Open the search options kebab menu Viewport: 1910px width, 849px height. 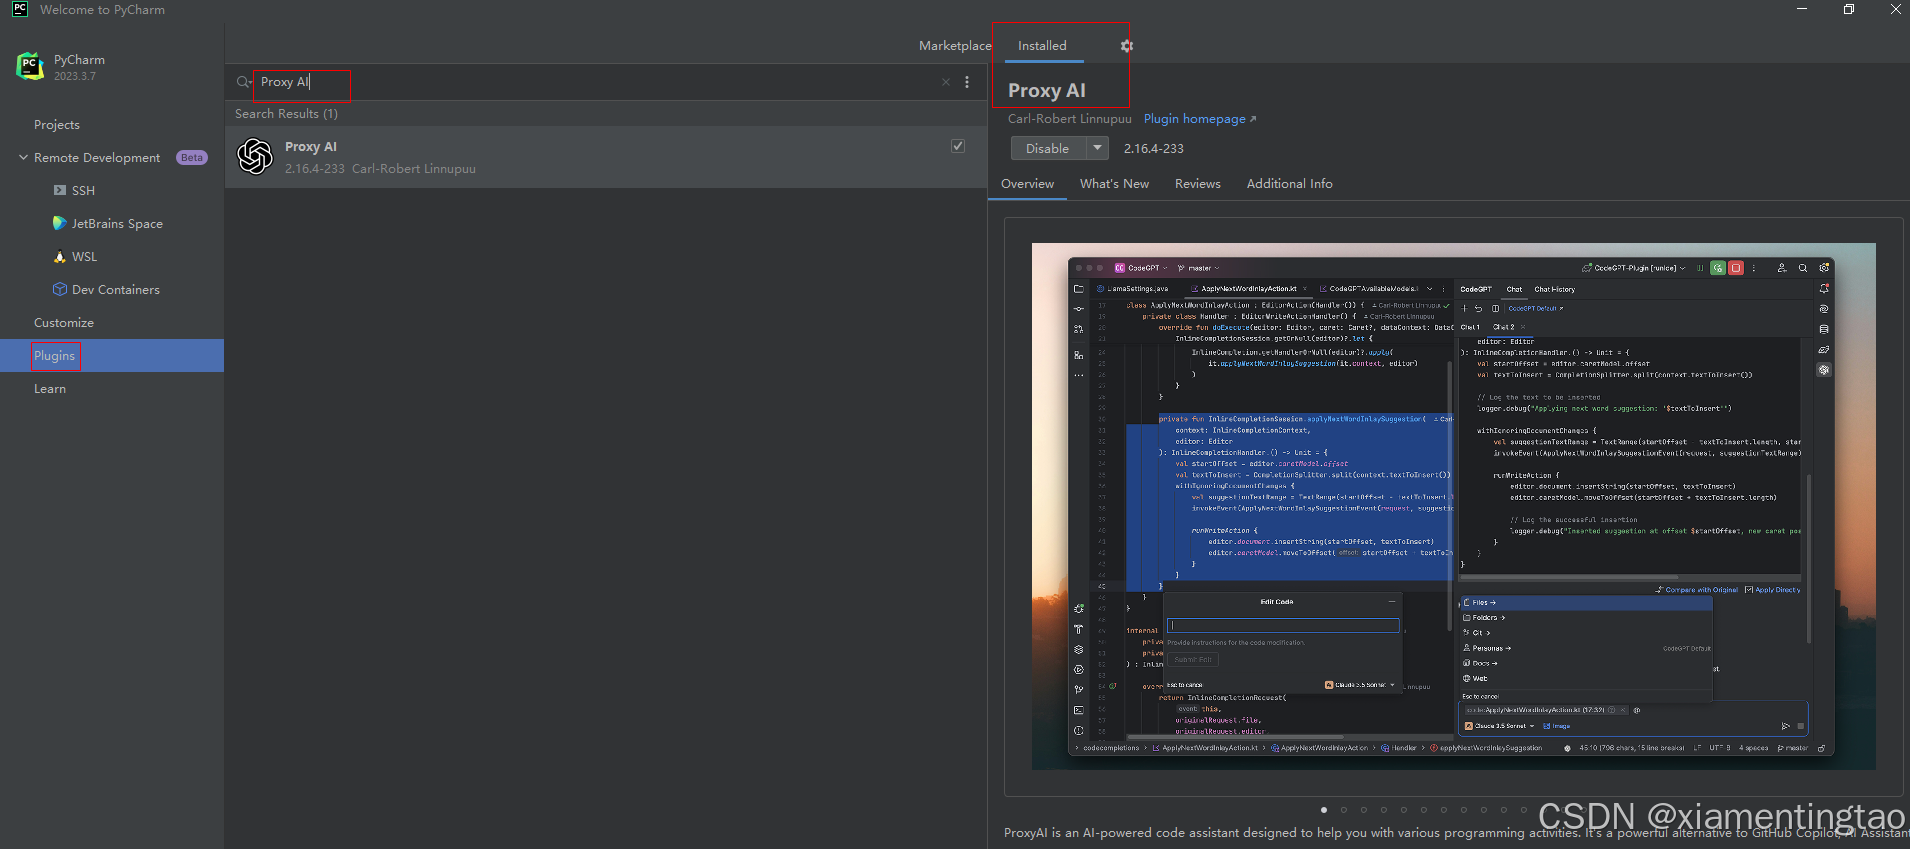(x=967, y=82)
